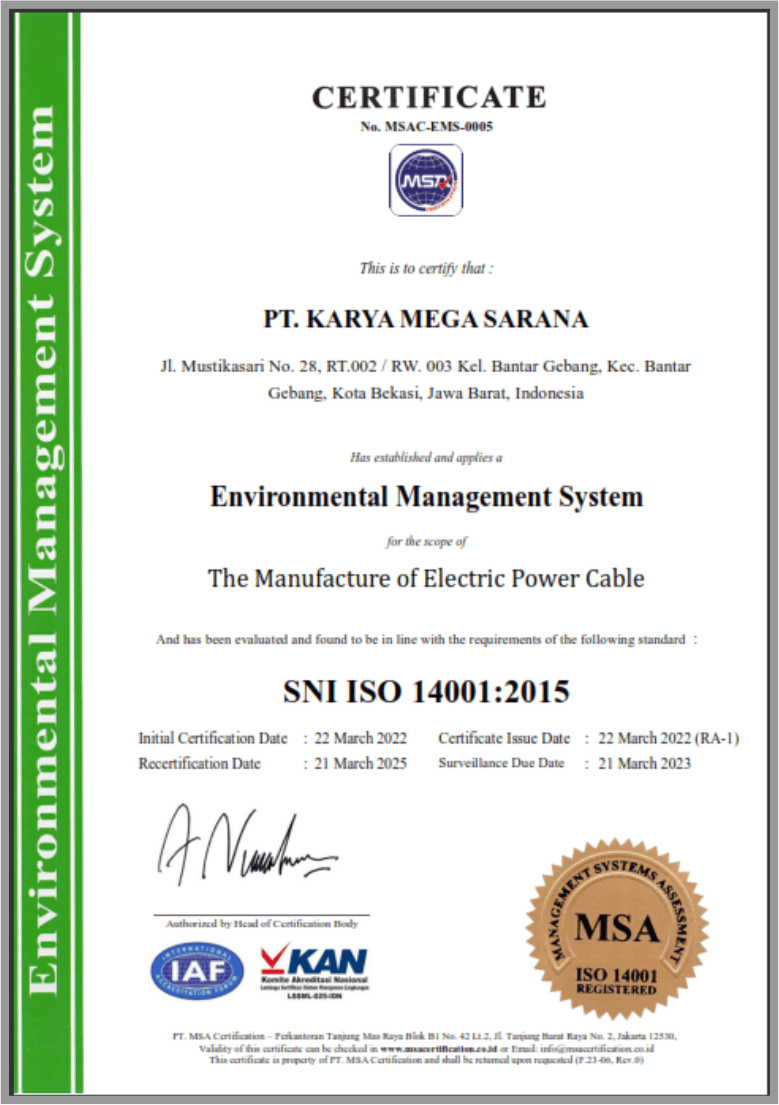The image size is (779, 1105).
Task: Click the handwritten signature above the authorization line
Action: [x=247, y=844]
